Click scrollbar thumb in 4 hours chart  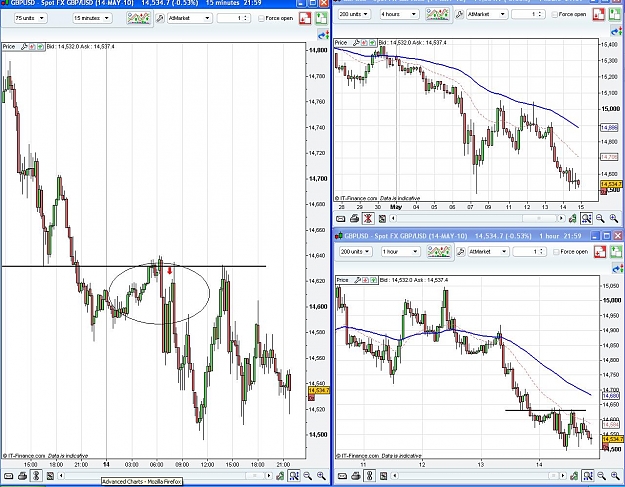click(539, 218)
